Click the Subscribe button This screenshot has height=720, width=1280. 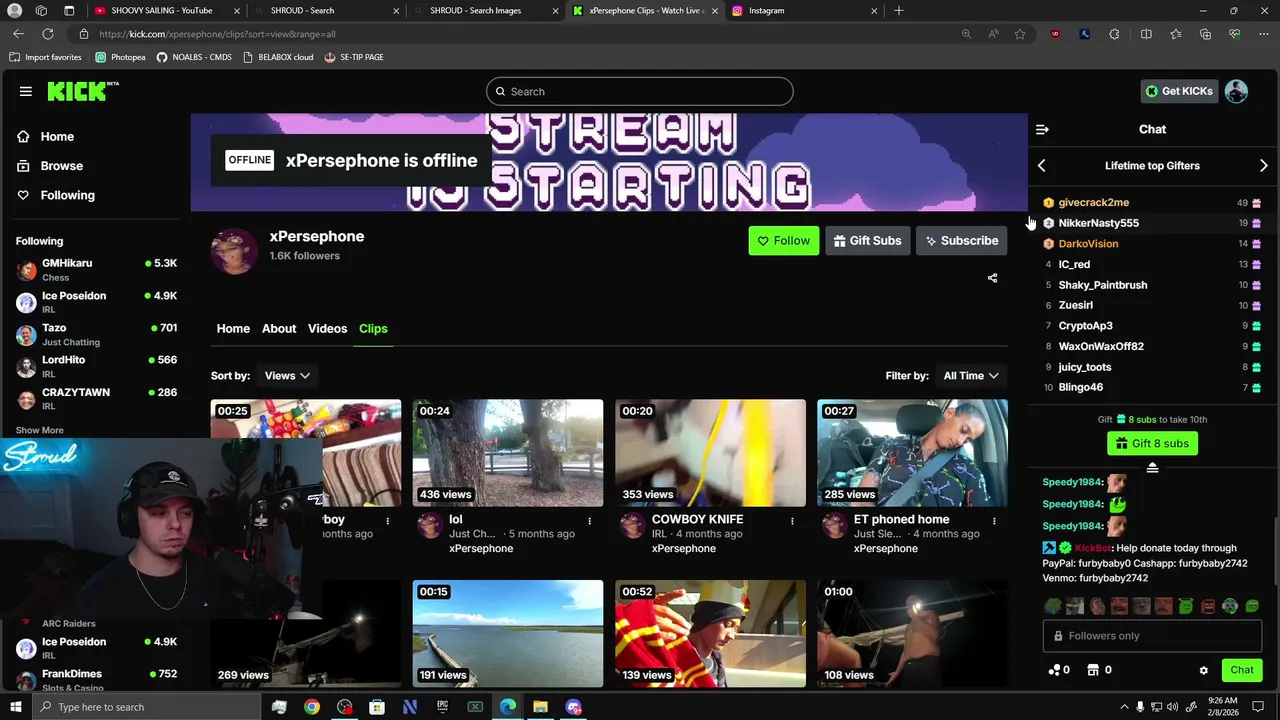point(961,241)
